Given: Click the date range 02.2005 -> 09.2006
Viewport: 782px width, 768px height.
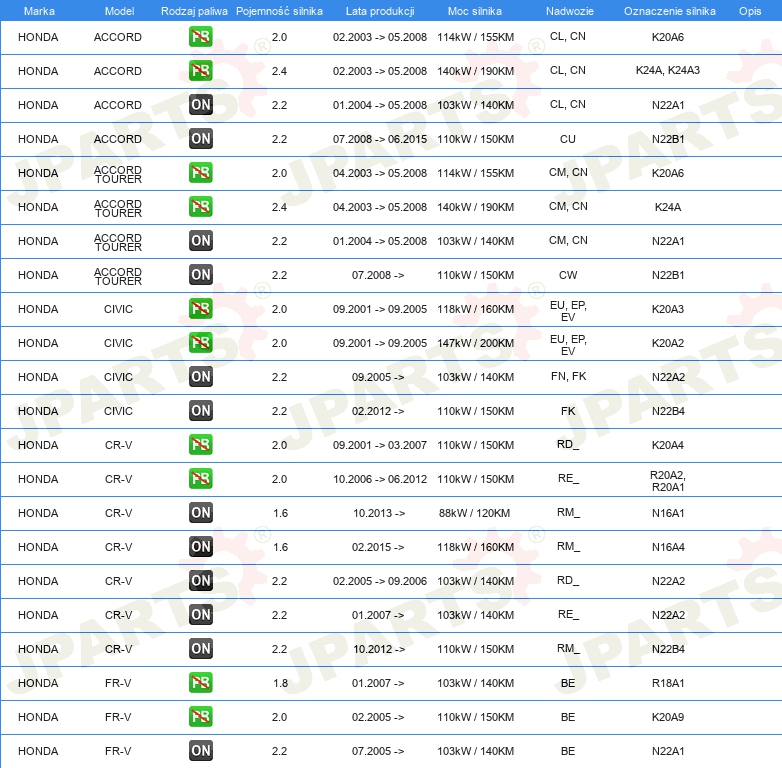Looking at the screenshot, I should pos(380,581).
